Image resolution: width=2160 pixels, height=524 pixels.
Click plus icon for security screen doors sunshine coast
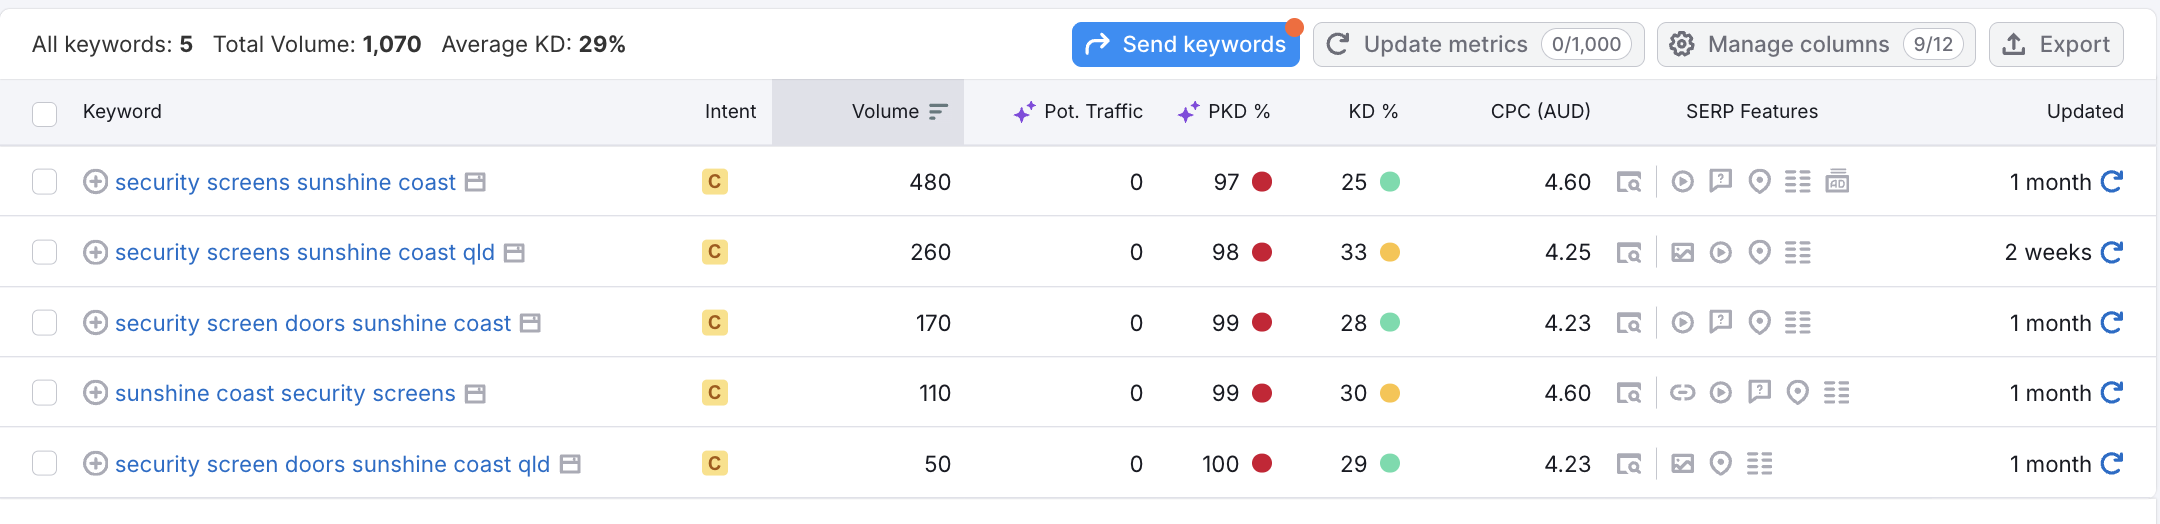coord(95,323)
